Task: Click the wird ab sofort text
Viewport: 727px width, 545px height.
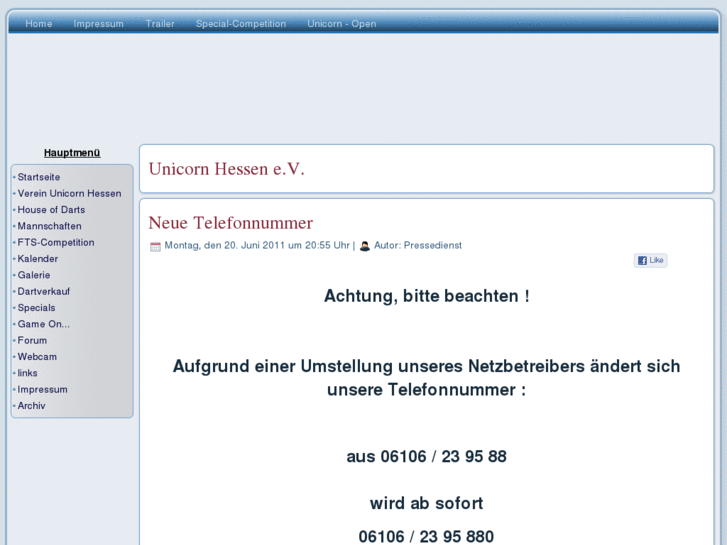Action: click(x=427, y=503)
